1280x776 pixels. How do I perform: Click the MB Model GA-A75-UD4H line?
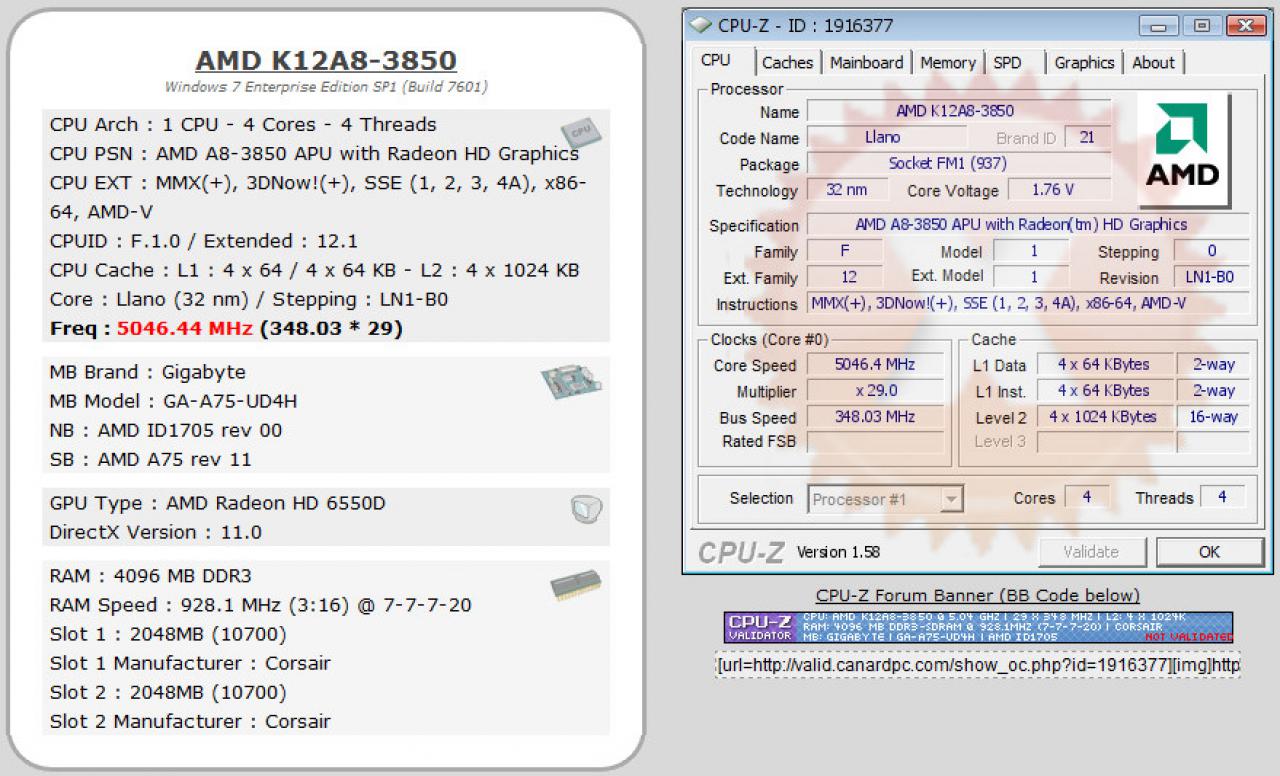point(173,401)
